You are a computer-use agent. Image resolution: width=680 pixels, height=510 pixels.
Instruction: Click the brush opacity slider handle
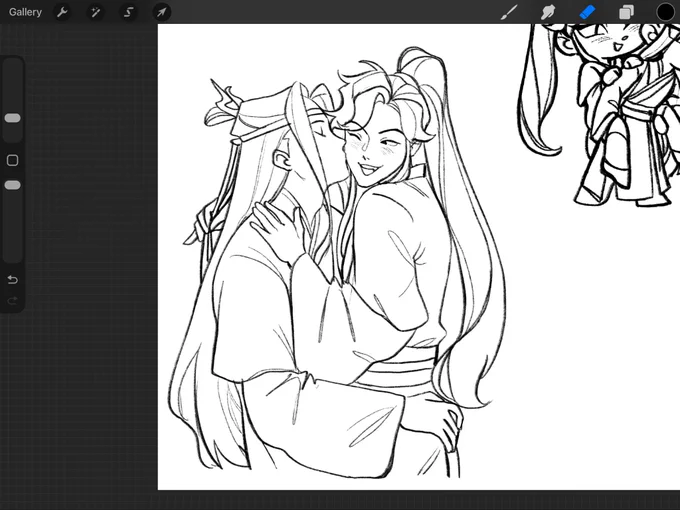pyautogui.click(x=12, y=185)
